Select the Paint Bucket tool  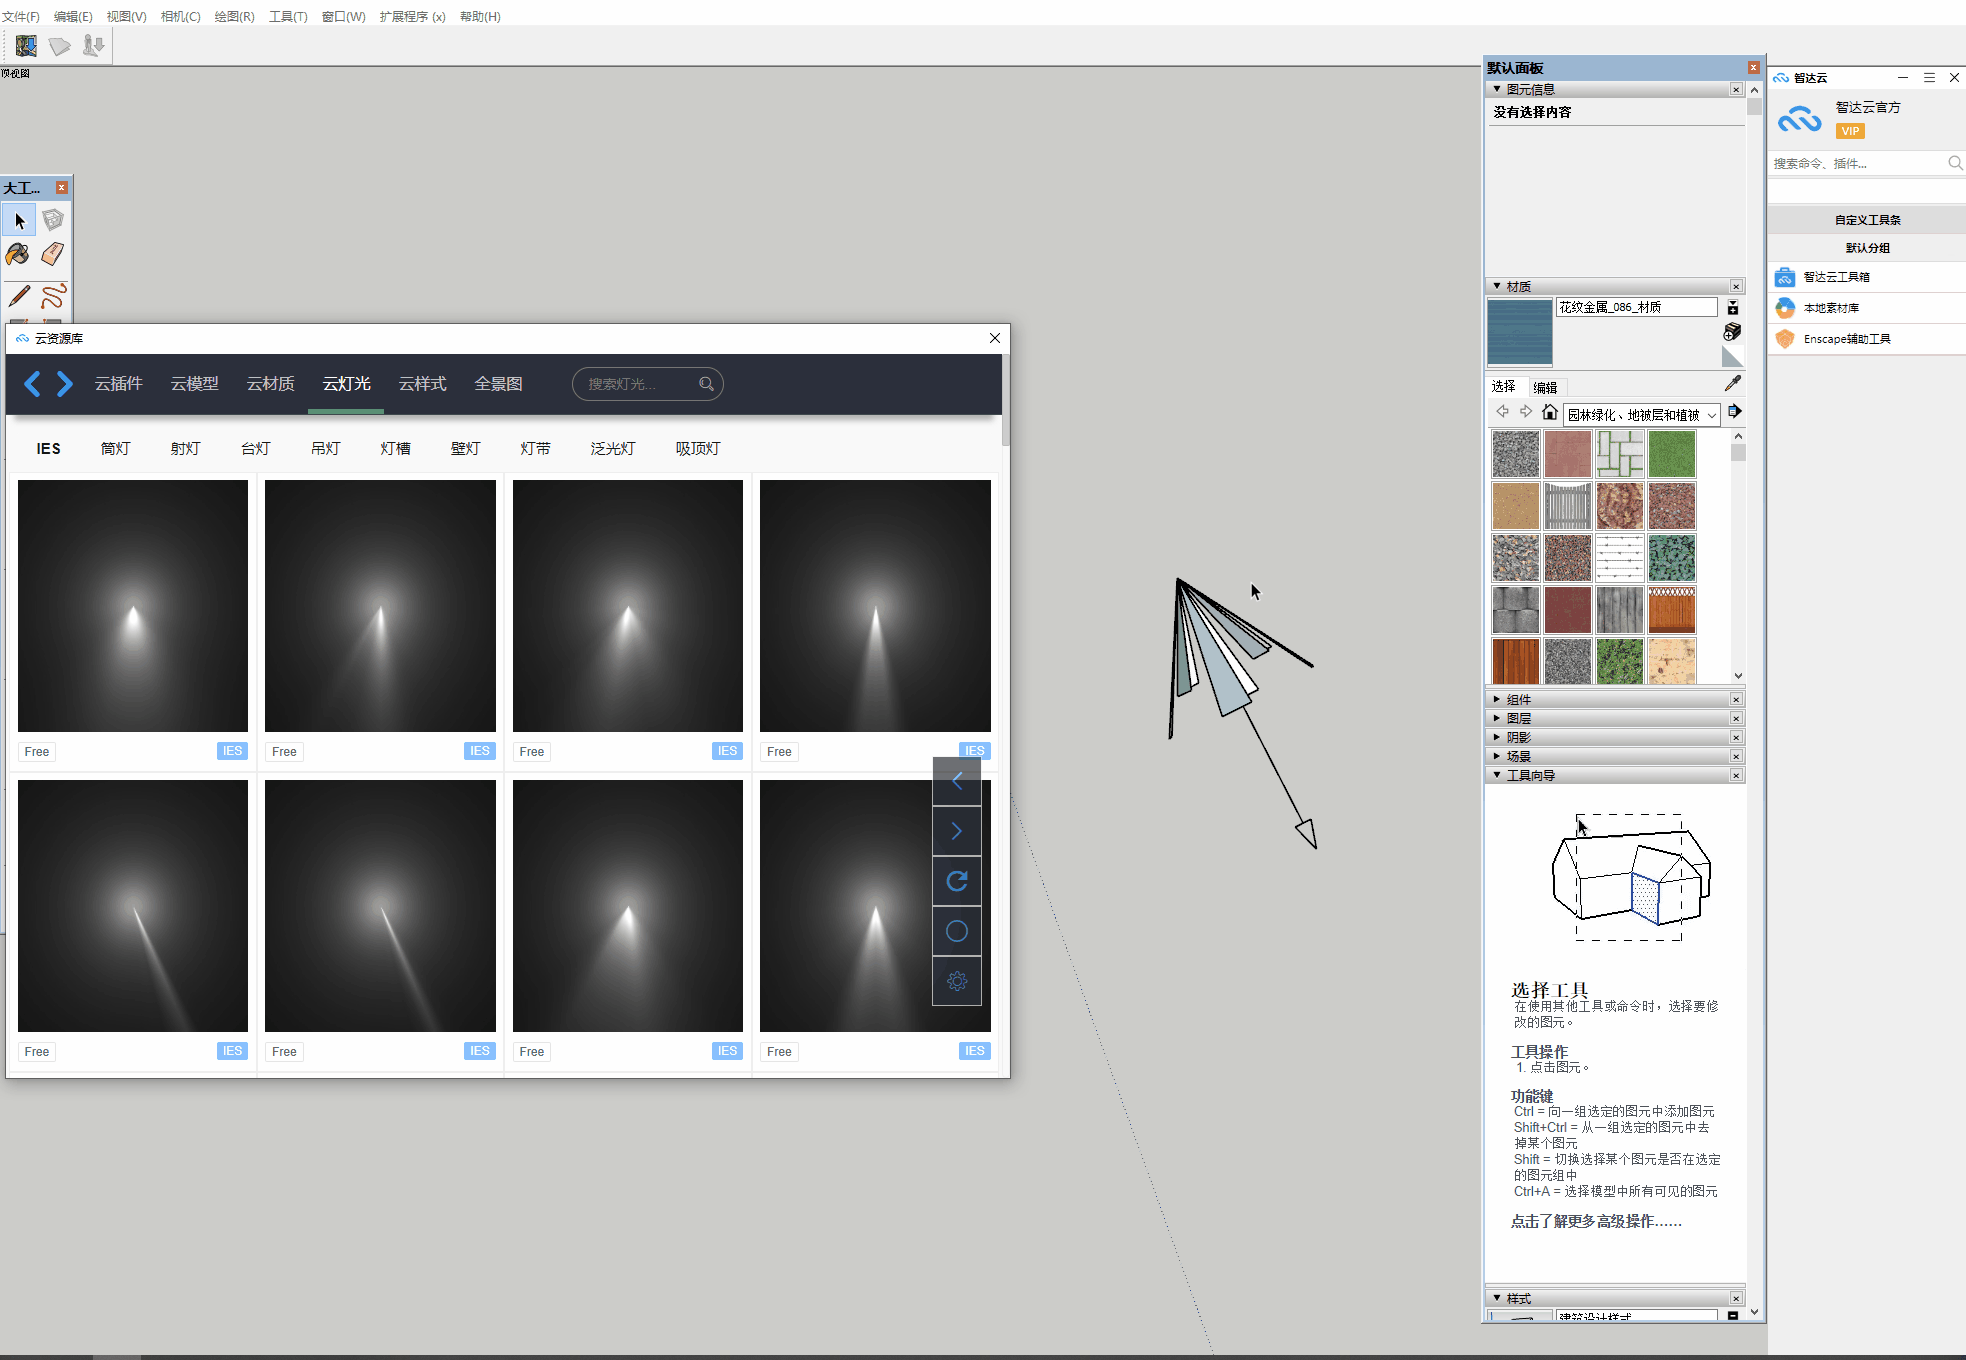click(x=18, y=254)
